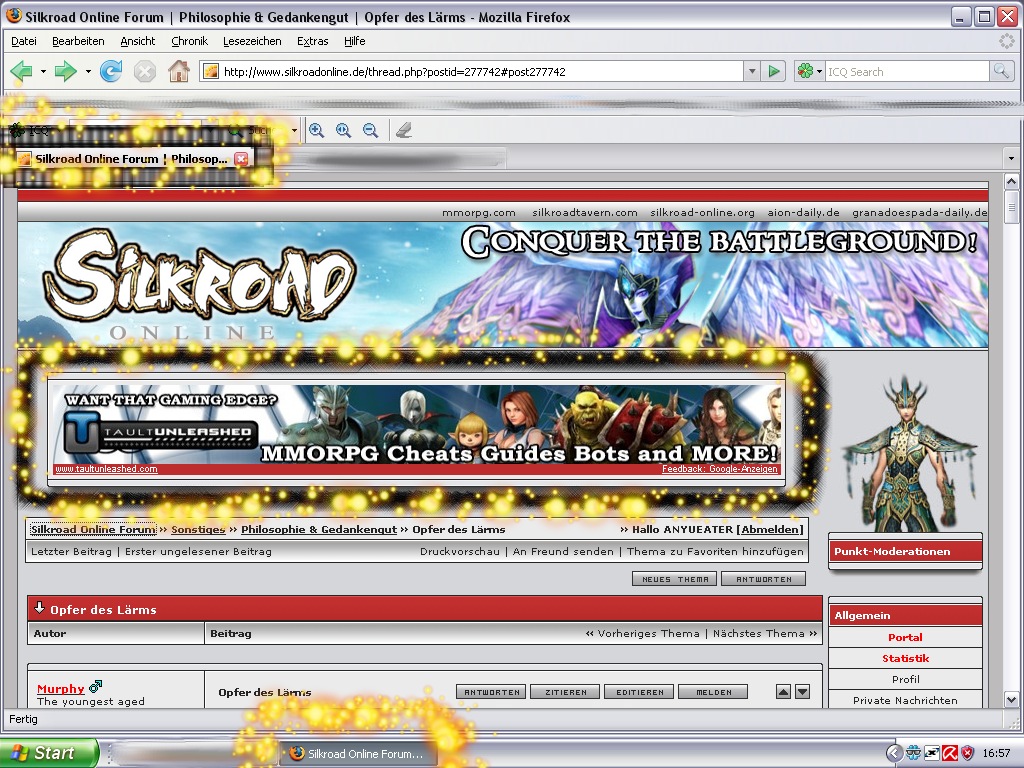Close the Silkroad Online Forum tab
The height and width of the screenshot is (768, 1024).
241,159
